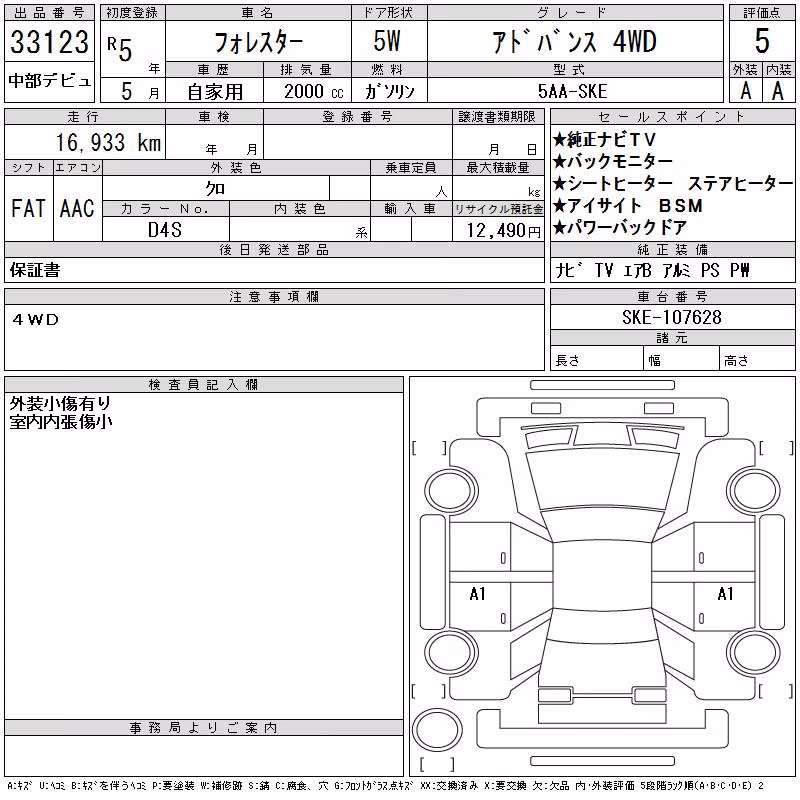This screenshot has width=800, height=800.
Task: Click the 純正ナビTV sales point line
Action: 604,139
